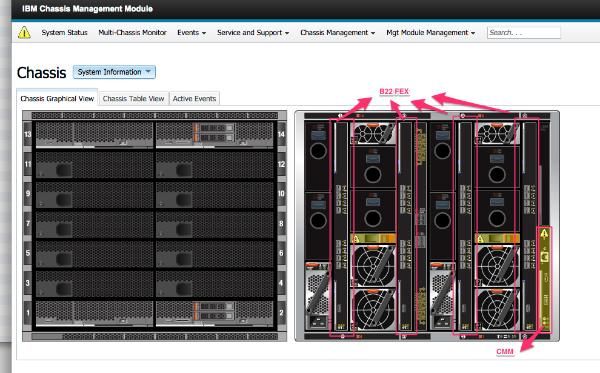This screenshot has height=373, width=600.
Task: Open Multi-Chassis Monitor
Action: click(132, 33)
